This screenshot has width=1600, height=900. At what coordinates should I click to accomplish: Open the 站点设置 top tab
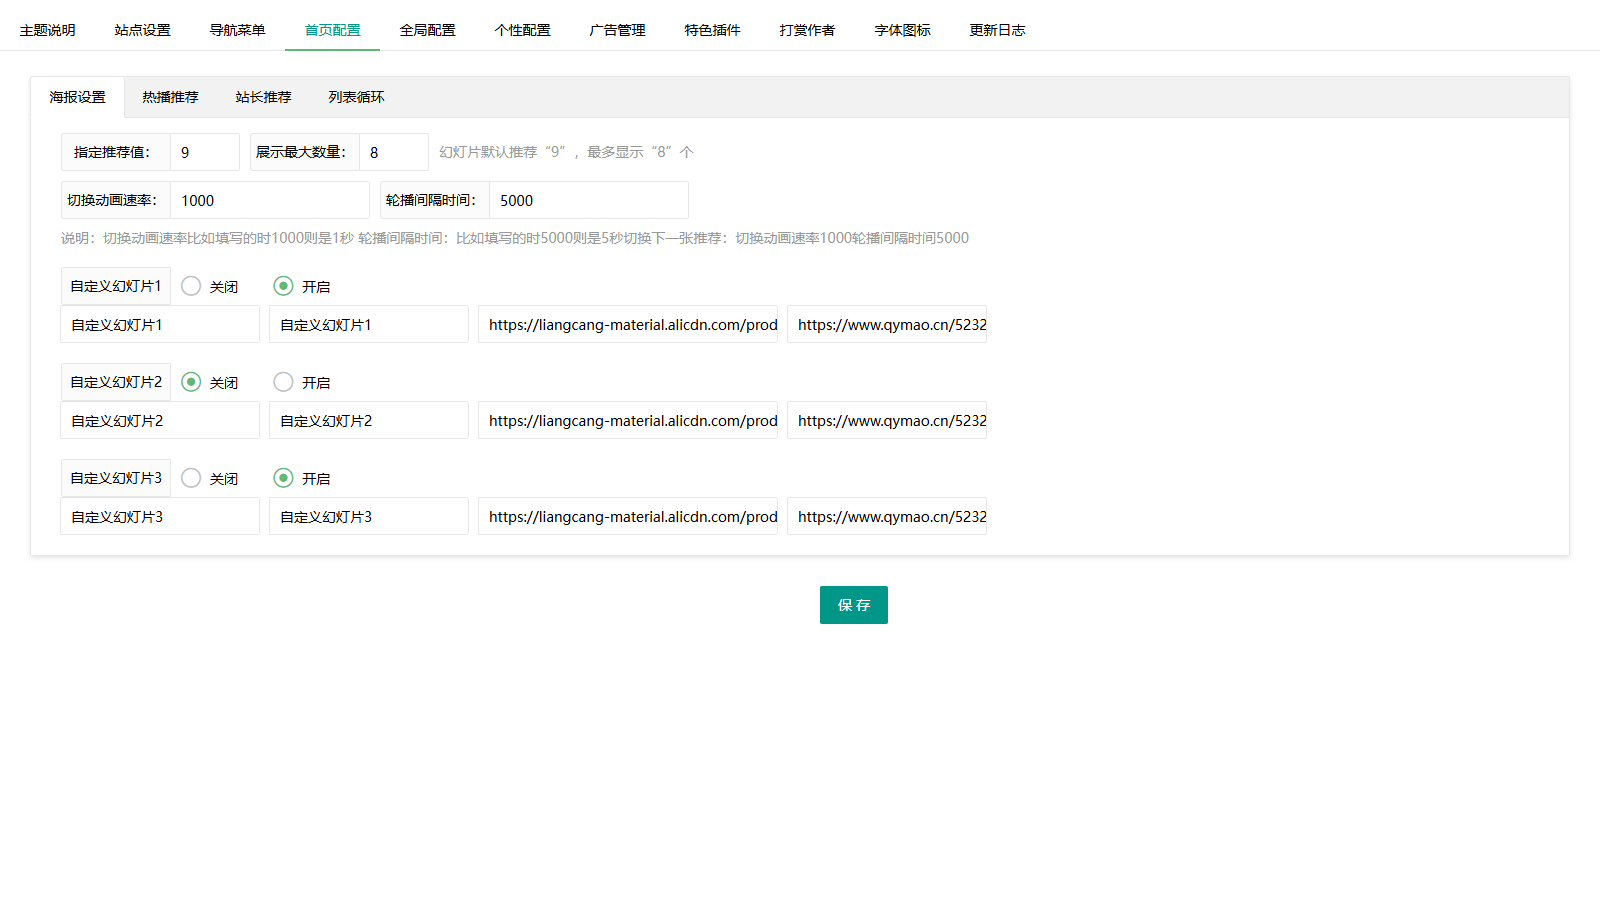click(x=142, y=30)
